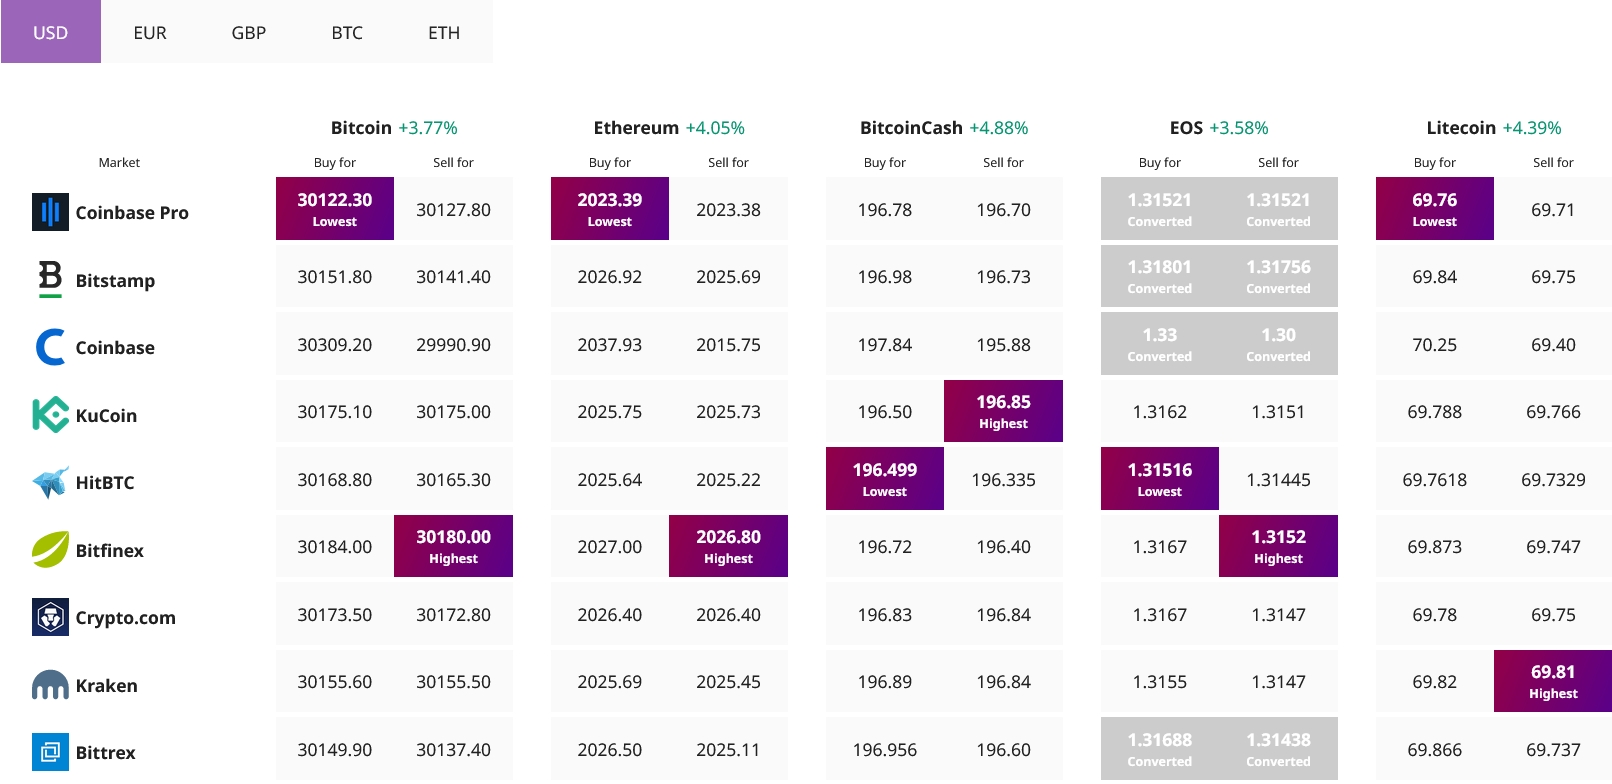Viewport: 1612px width, 784px height.
Task: Click Bitstamp Bitcoin buy price 30151.80
Action: tap(335, 276)
